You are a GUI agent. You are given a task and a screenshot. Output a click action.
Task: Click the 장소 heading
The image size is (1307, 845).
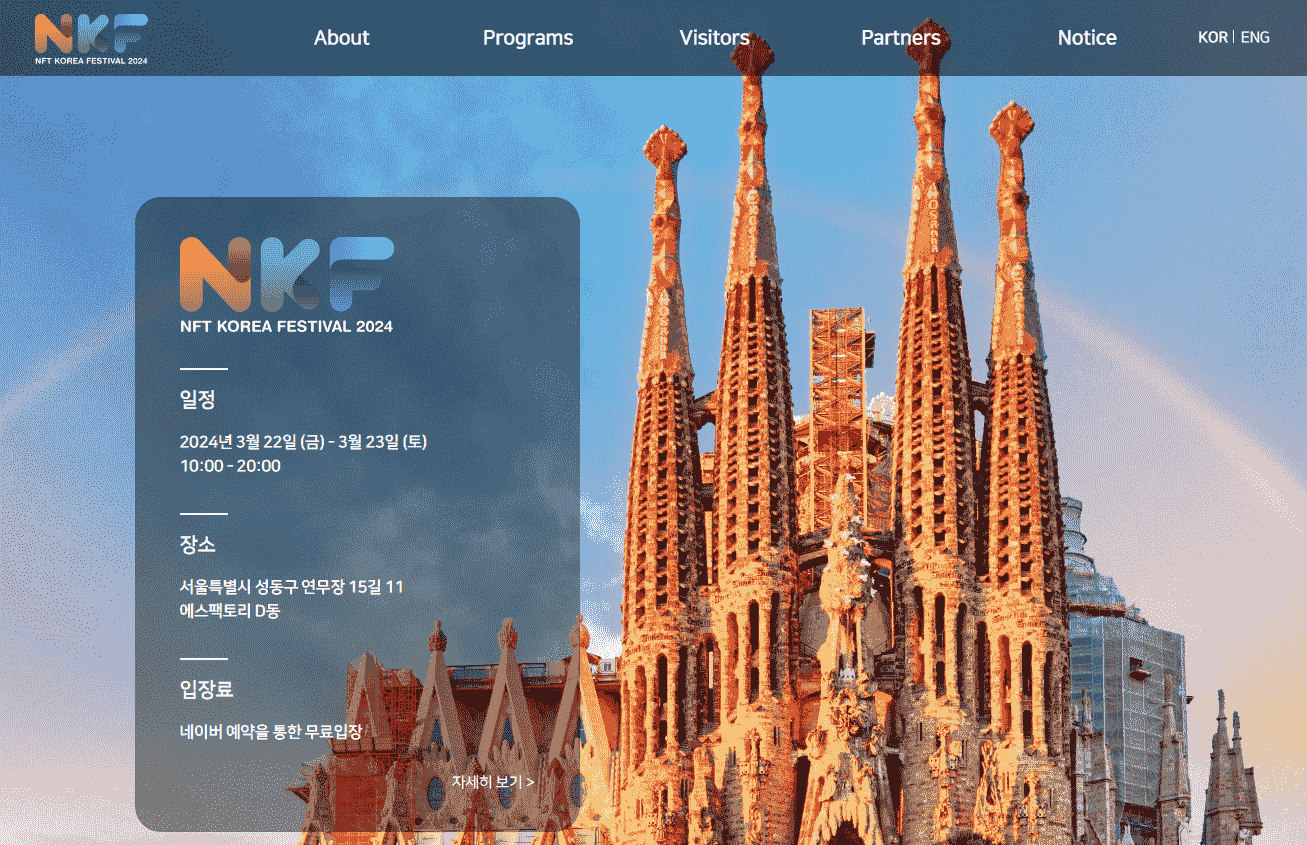point(197,544)
